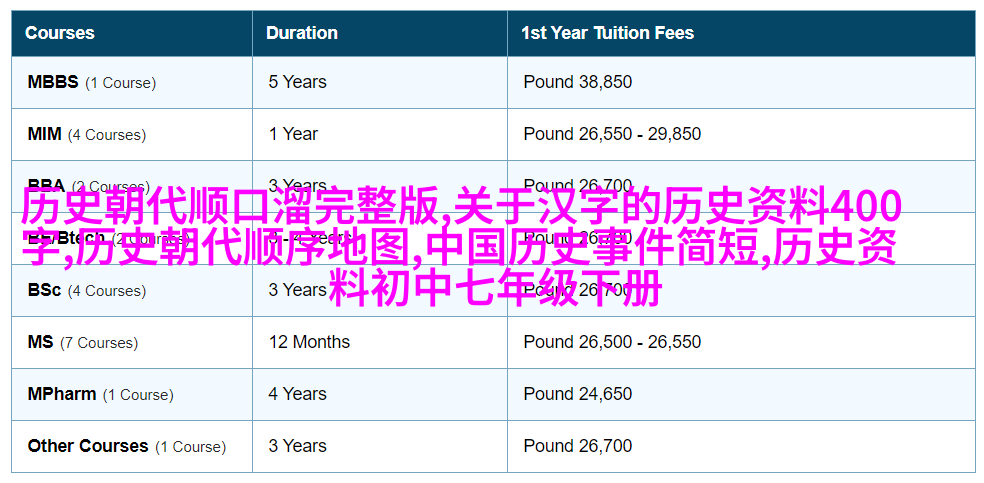The height and width of the screenshot is (483, 984).
Task: Click the 3 Years duration for Other Courses
Action: [297, 446]
